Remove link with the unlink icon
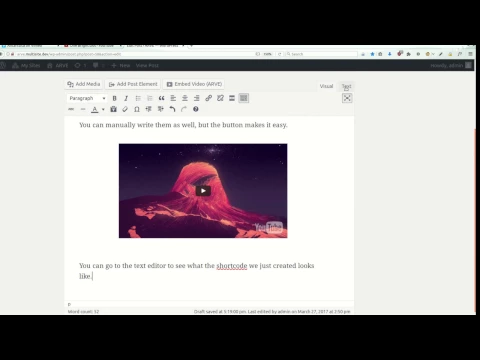 (x=220, y=98)
